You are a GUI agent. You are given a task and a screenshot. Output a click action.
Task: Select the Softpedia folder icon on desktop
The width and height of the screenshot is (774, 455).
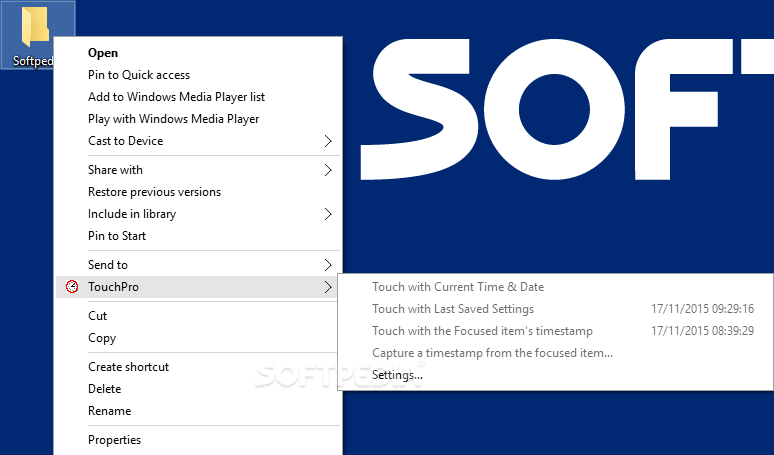point(36,25)
